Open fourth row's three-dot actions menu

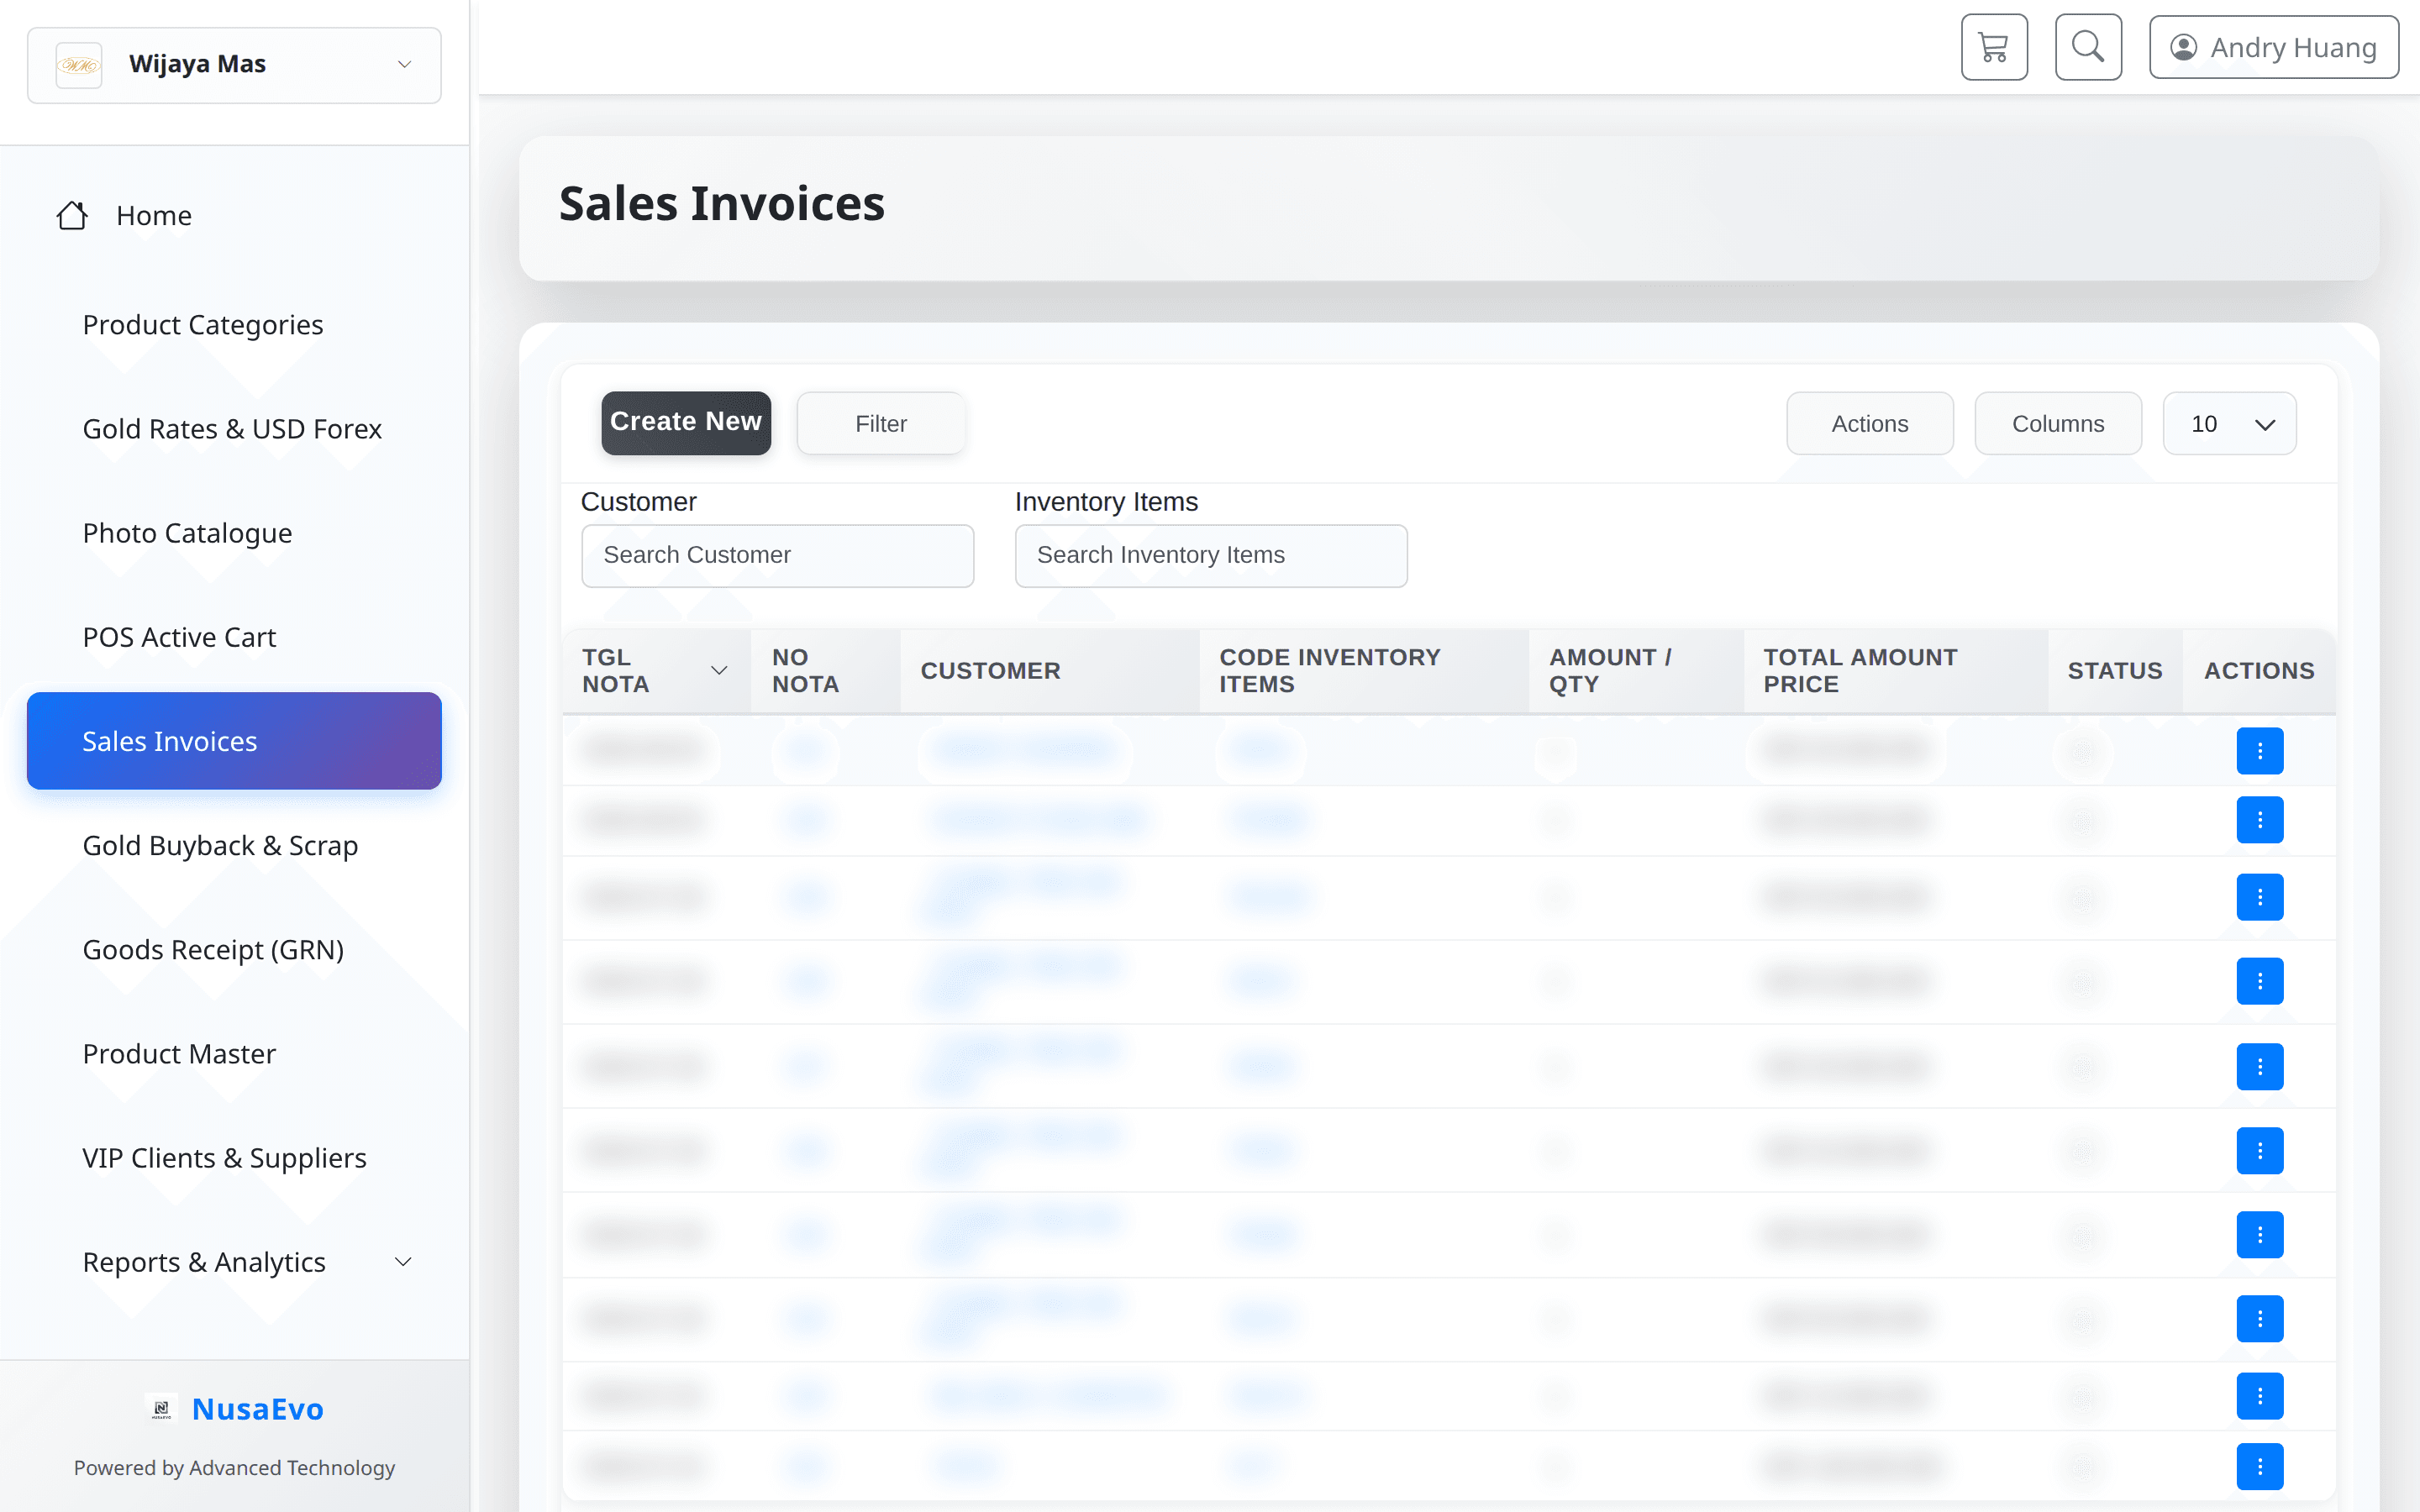pos(2260,981)
